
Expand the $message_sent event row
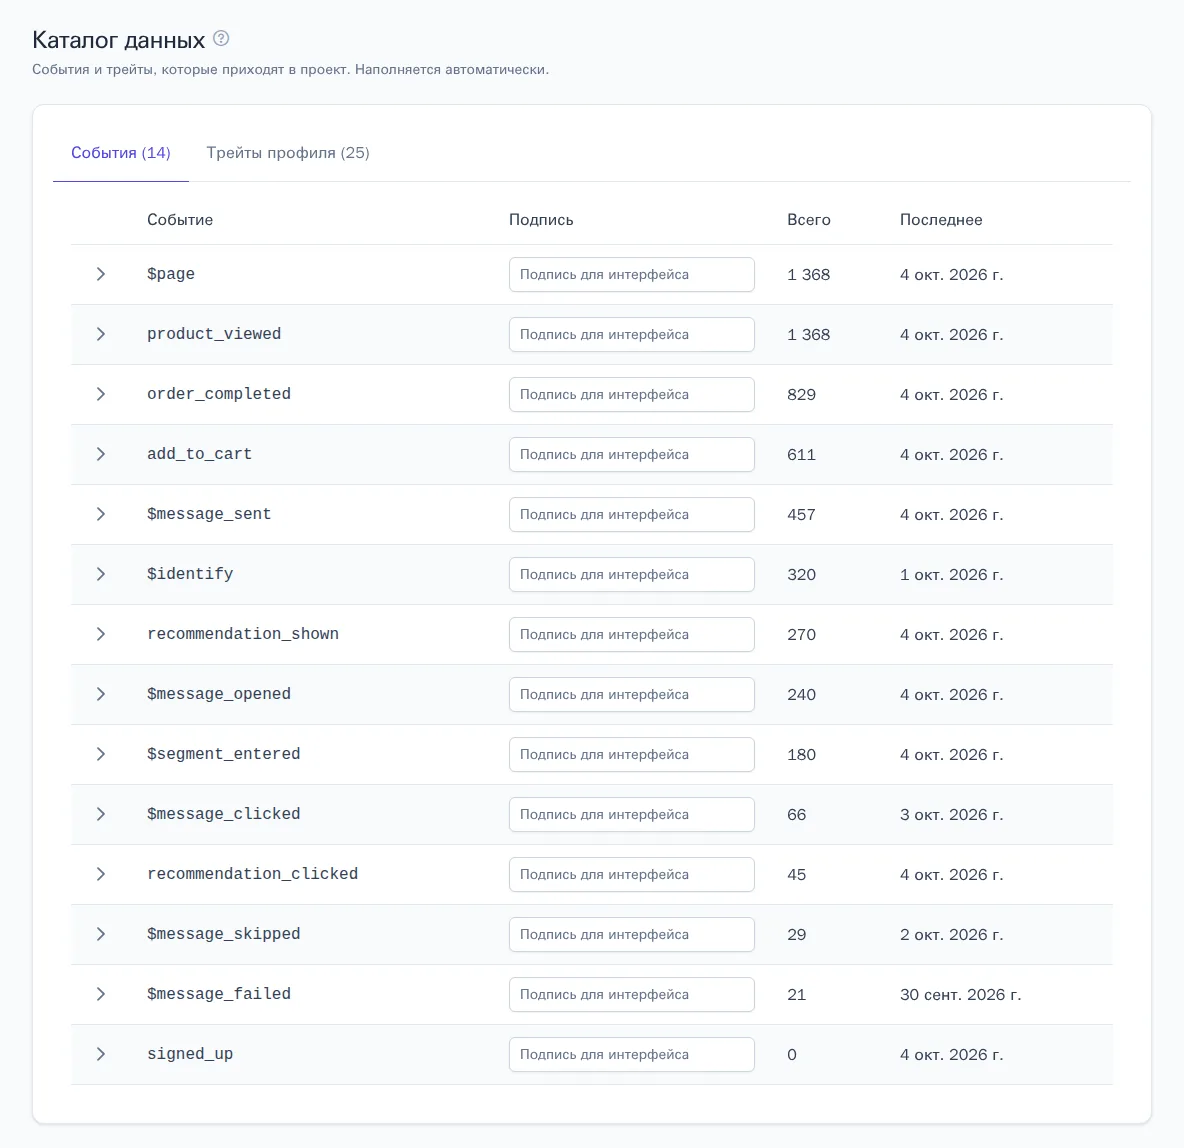point(100,514)
